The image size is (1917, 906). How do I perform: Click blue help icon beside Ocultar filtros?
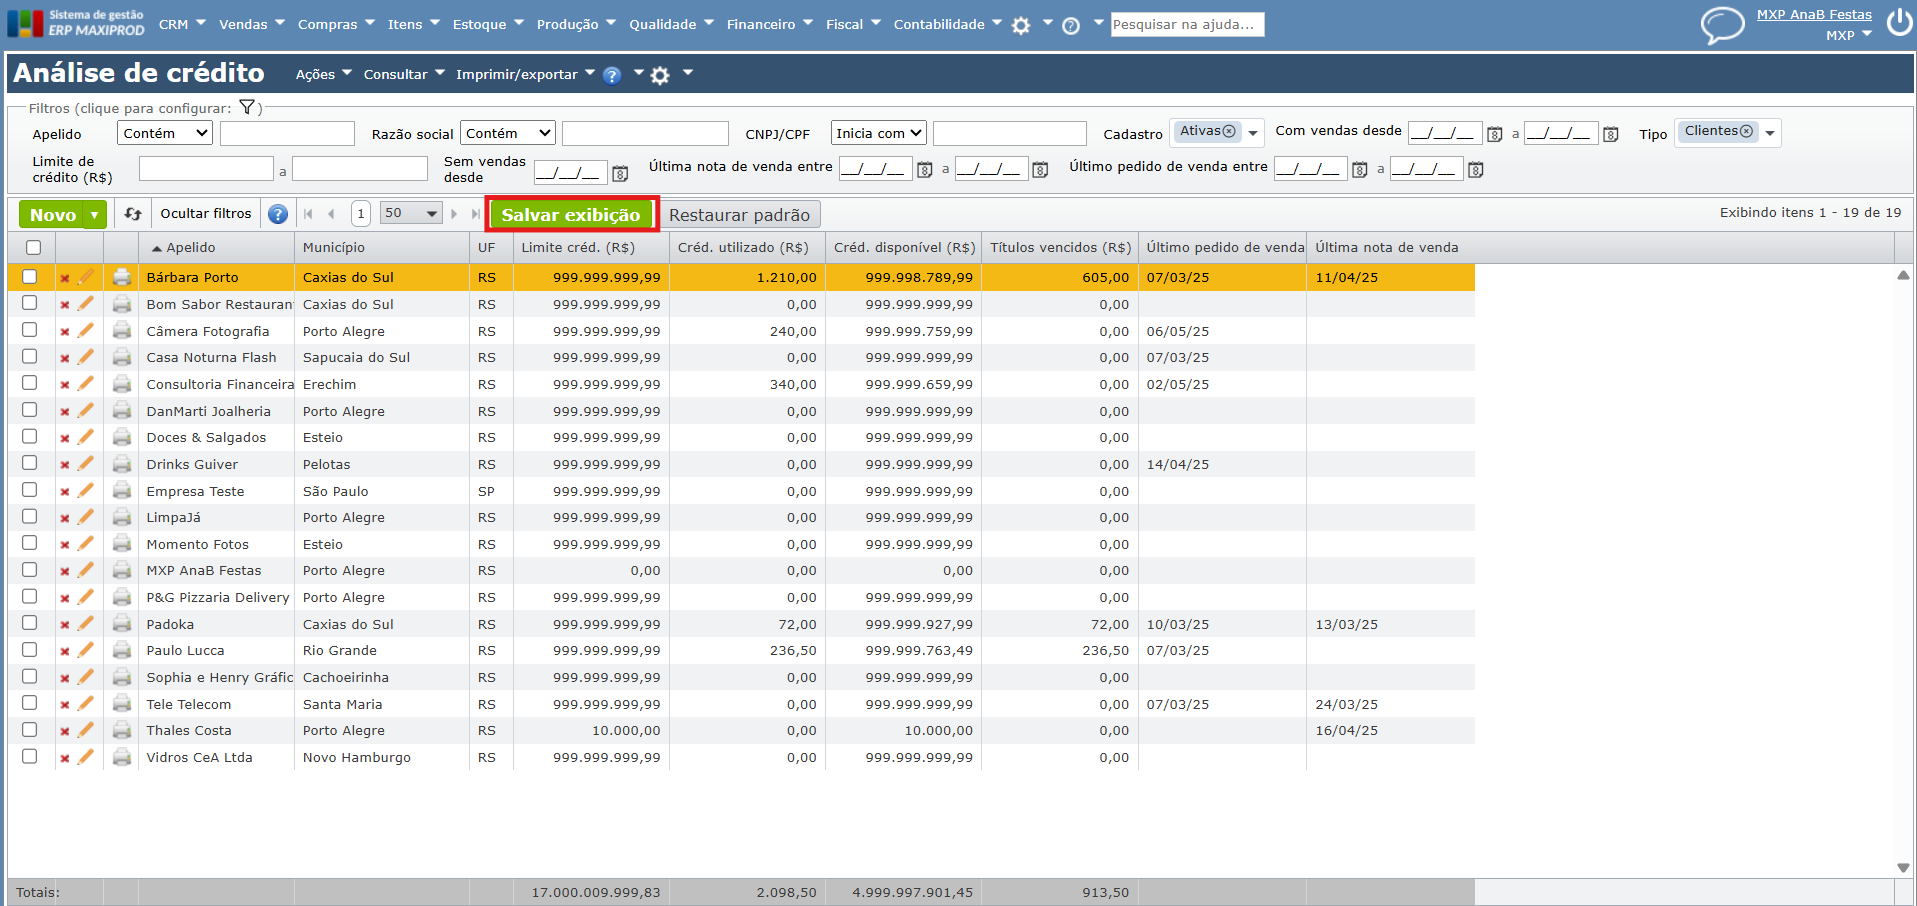click(x=278, y=214)
